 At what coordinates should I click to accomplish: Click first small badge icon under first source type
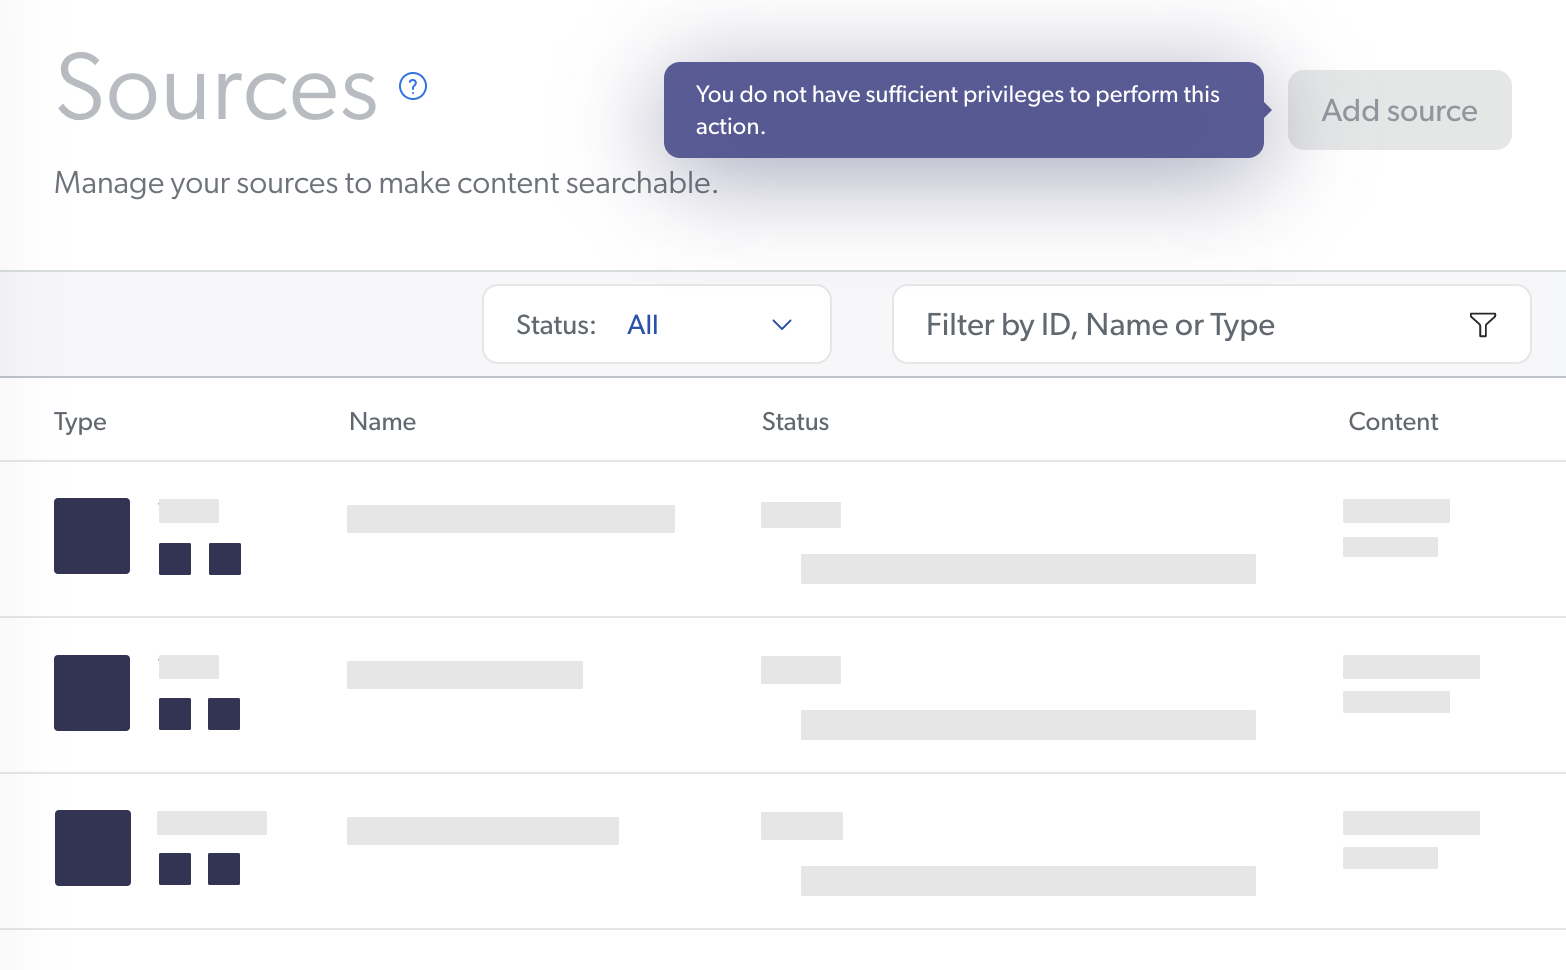174,559
